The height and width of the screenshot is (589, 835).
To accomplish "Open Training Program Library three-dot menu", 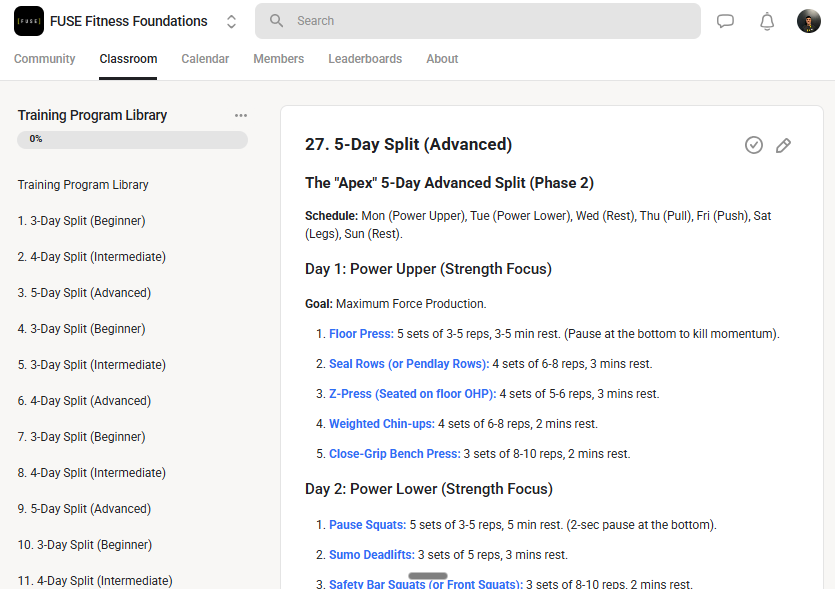I will click(241, 116).
